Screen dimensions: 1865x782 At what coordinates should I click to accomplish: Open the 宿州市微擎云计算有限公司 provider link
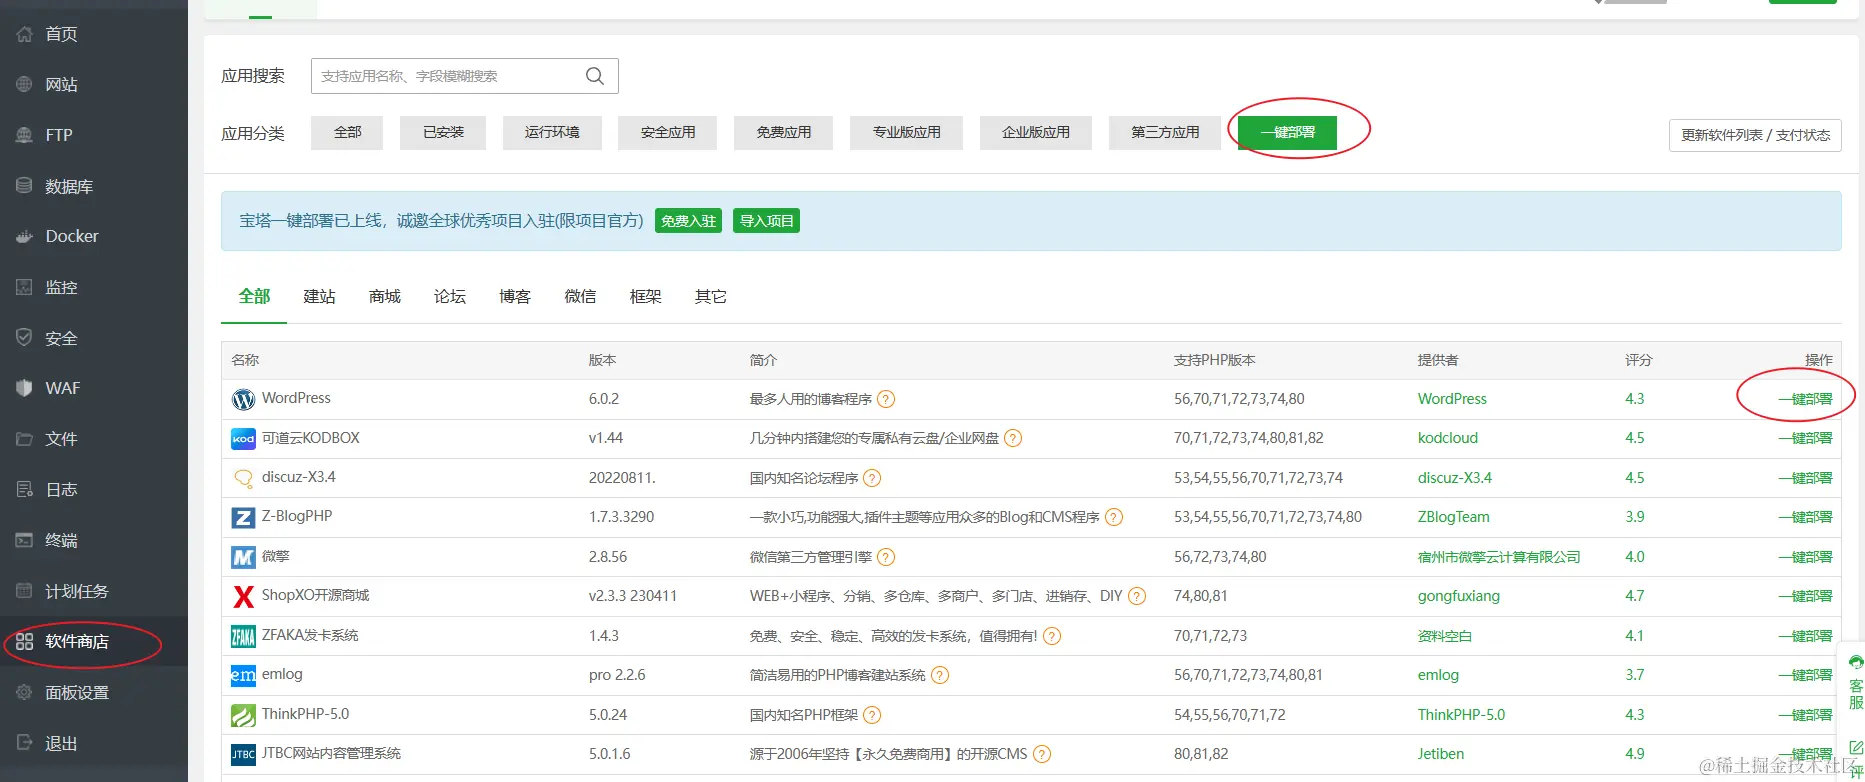(1499, 557)
